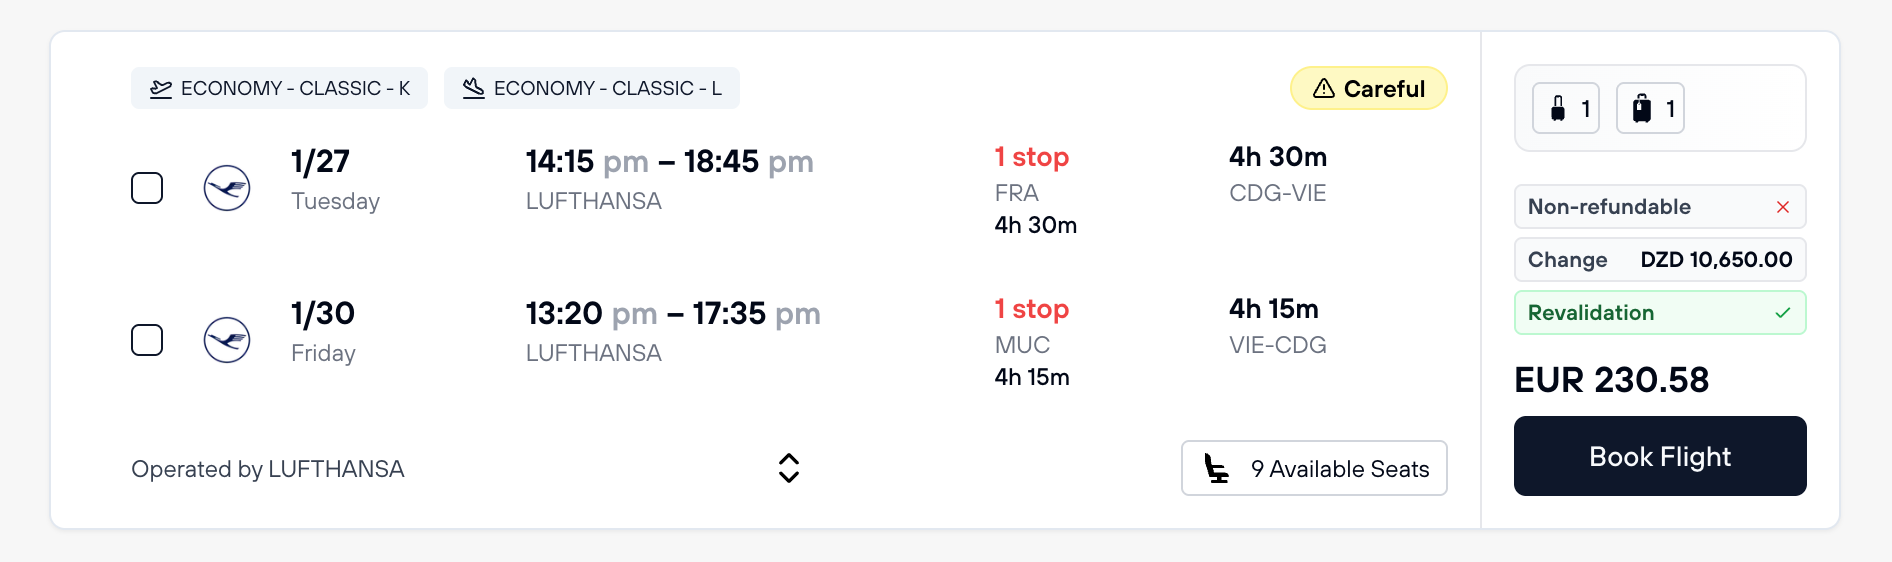
Task: Click the warning triangle icon in Careful badge
Action: (1324, 89)
